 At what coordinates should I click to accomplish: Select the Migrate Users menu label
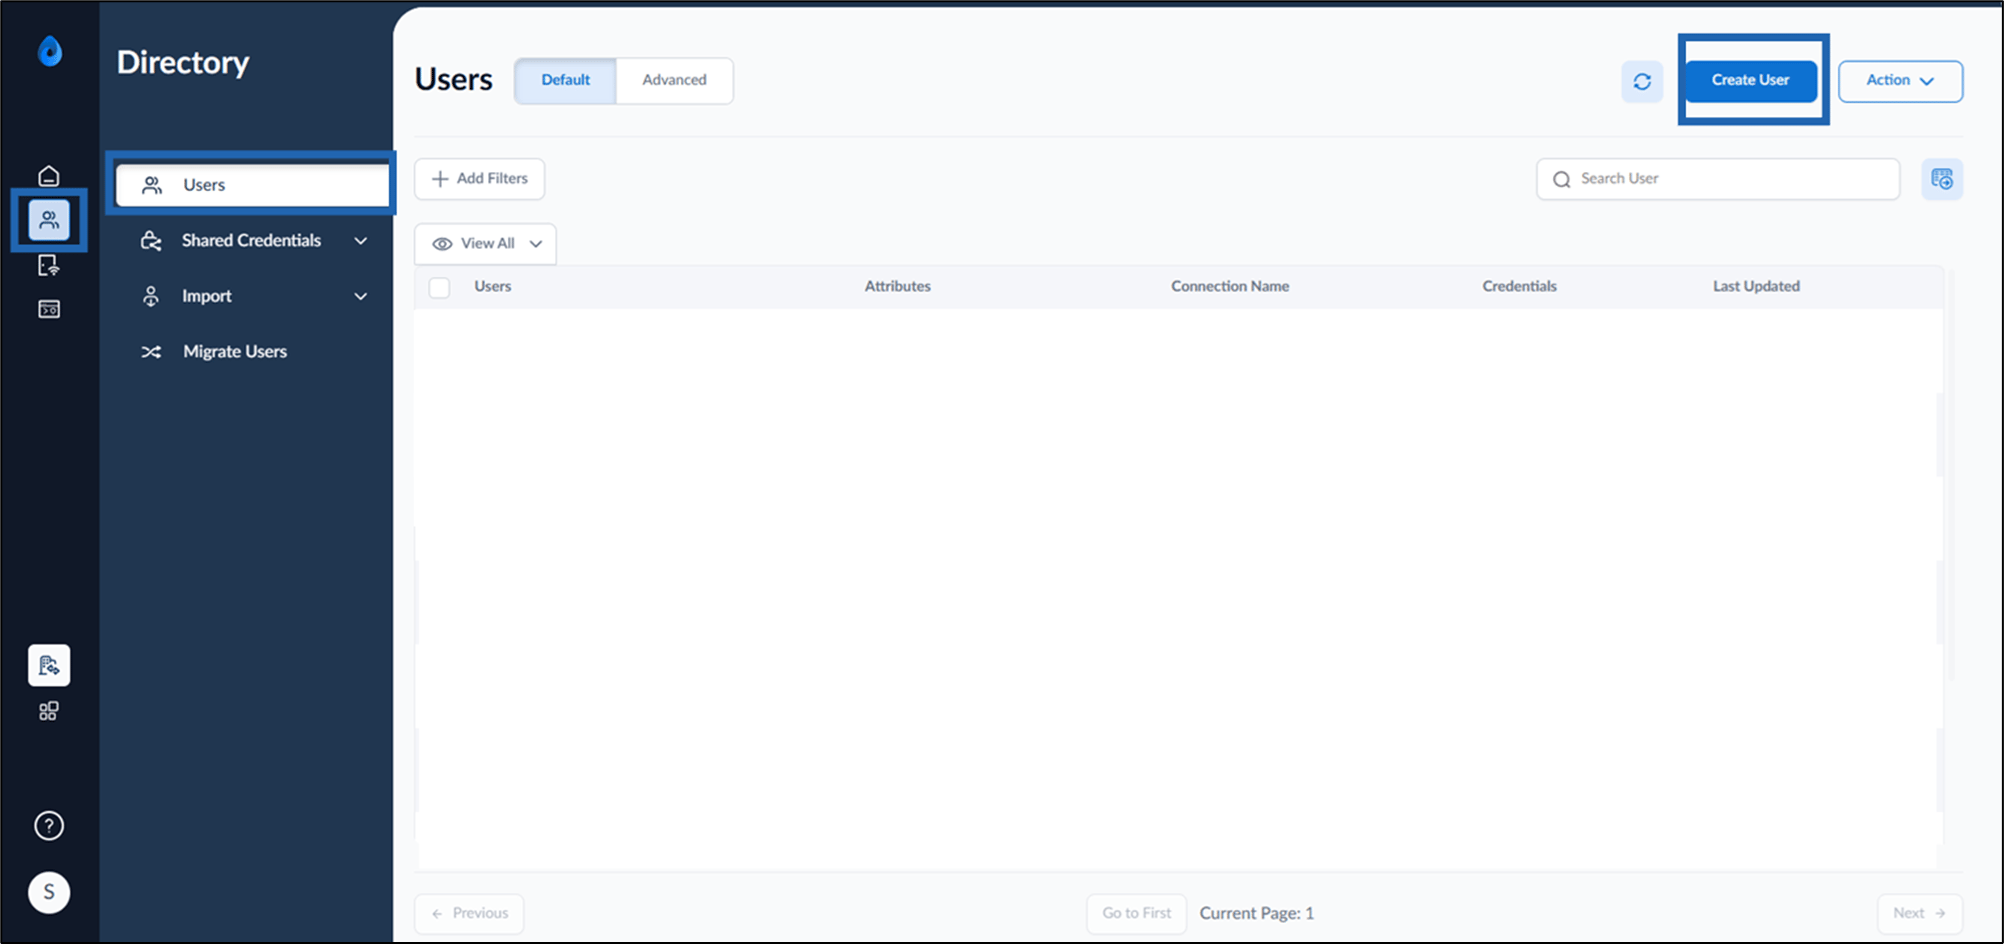(x=235, y=352)
